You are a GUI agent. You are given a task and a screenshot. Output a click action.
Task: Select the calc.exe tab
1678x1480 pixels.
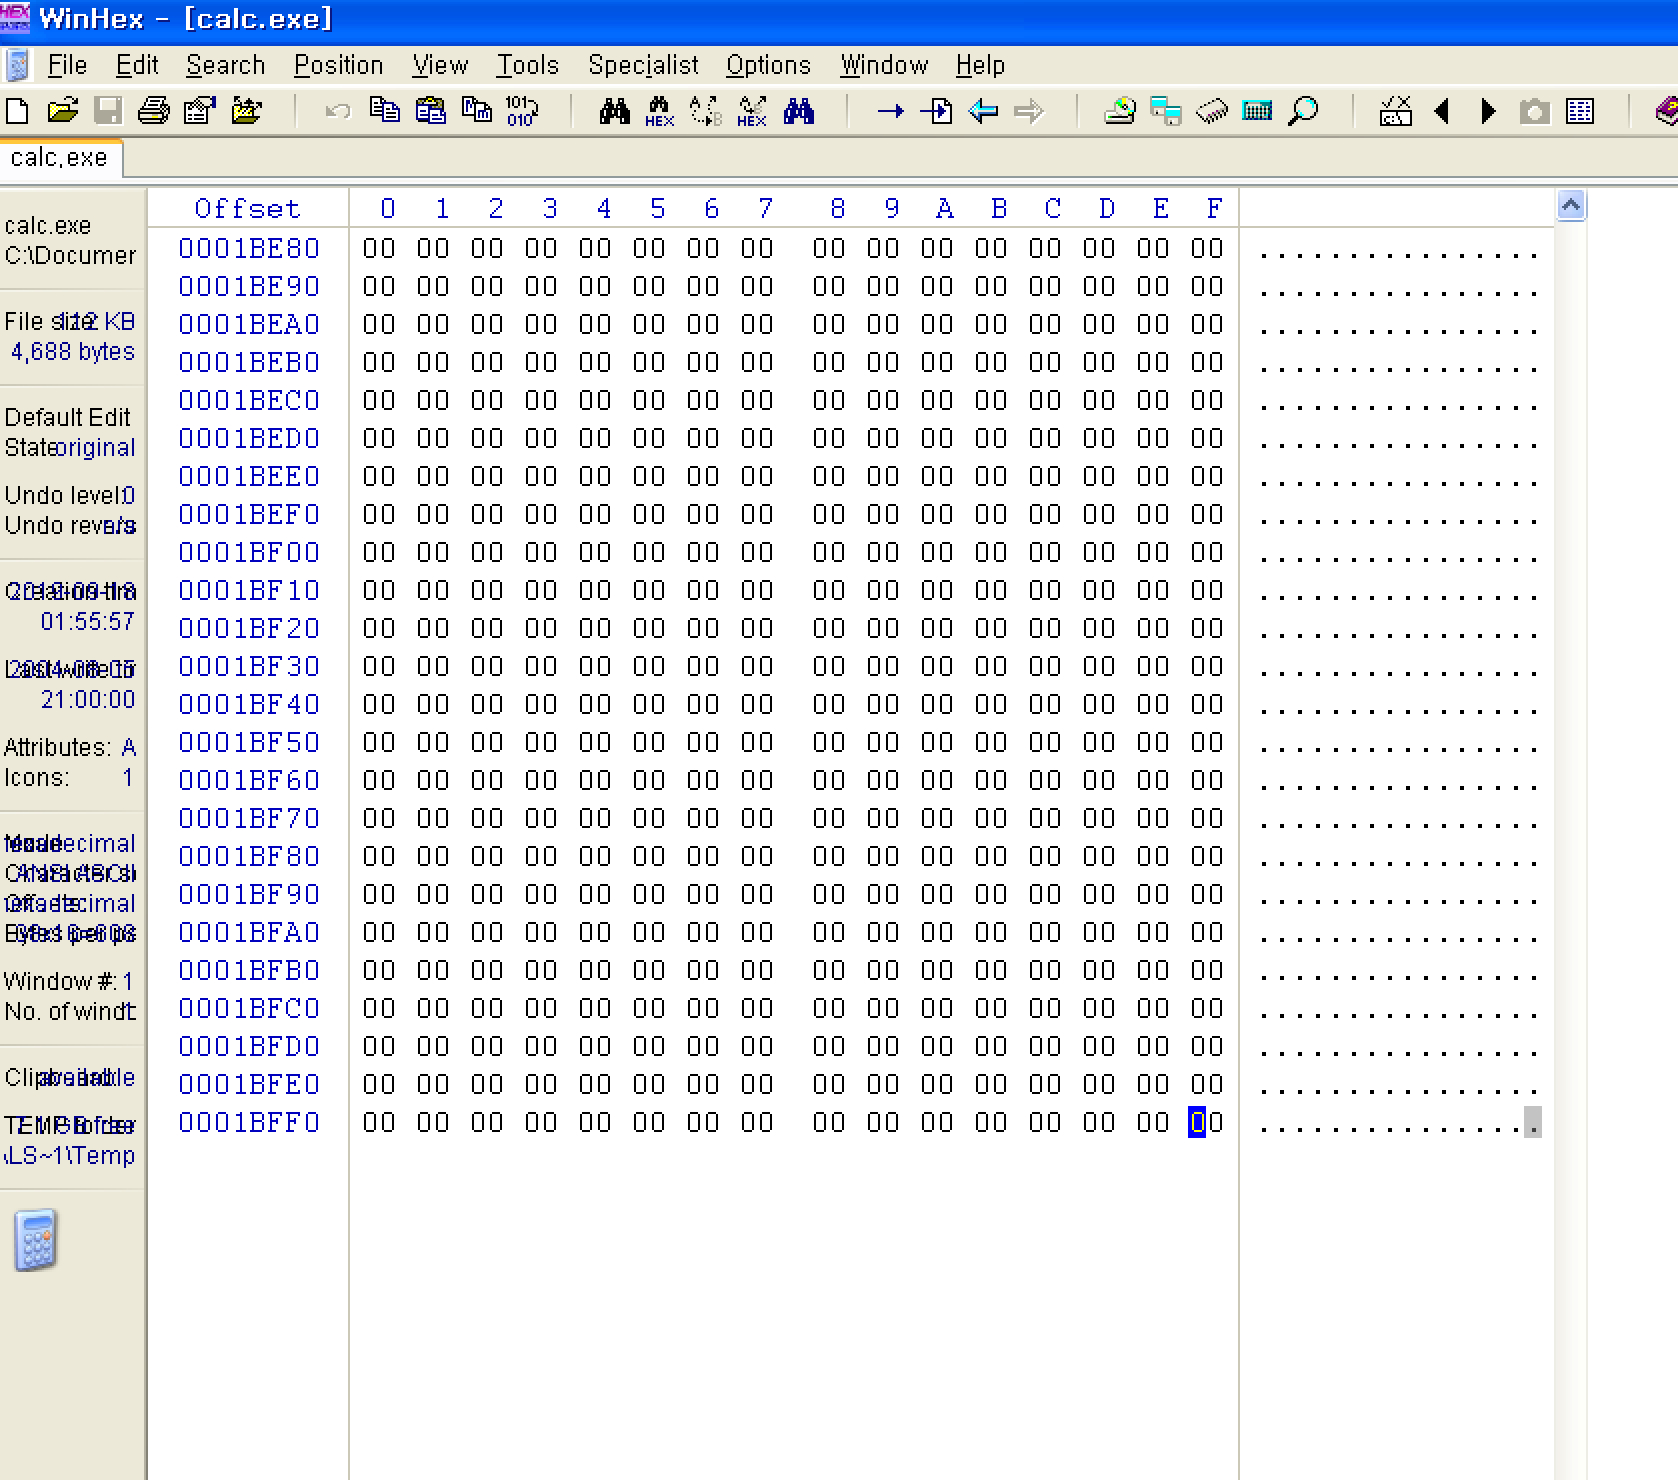point(59,158)
